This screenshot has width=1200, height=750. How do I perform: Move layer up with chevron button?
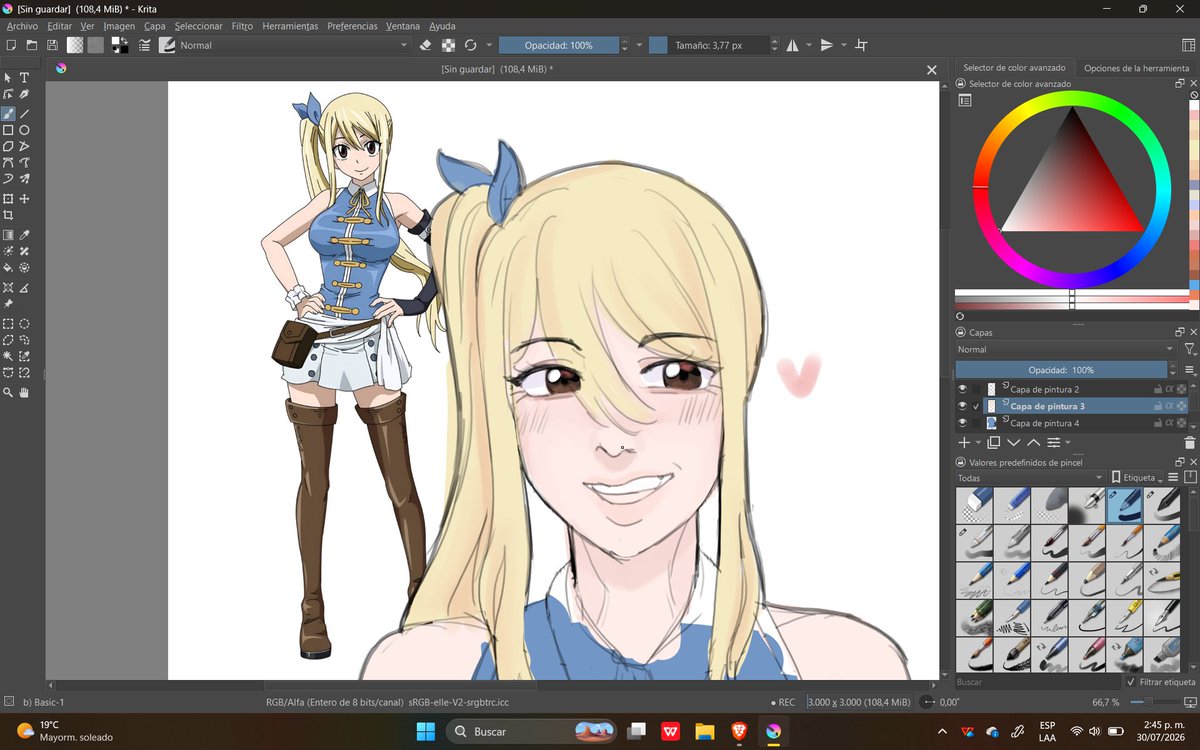(x=1033, y=442)
